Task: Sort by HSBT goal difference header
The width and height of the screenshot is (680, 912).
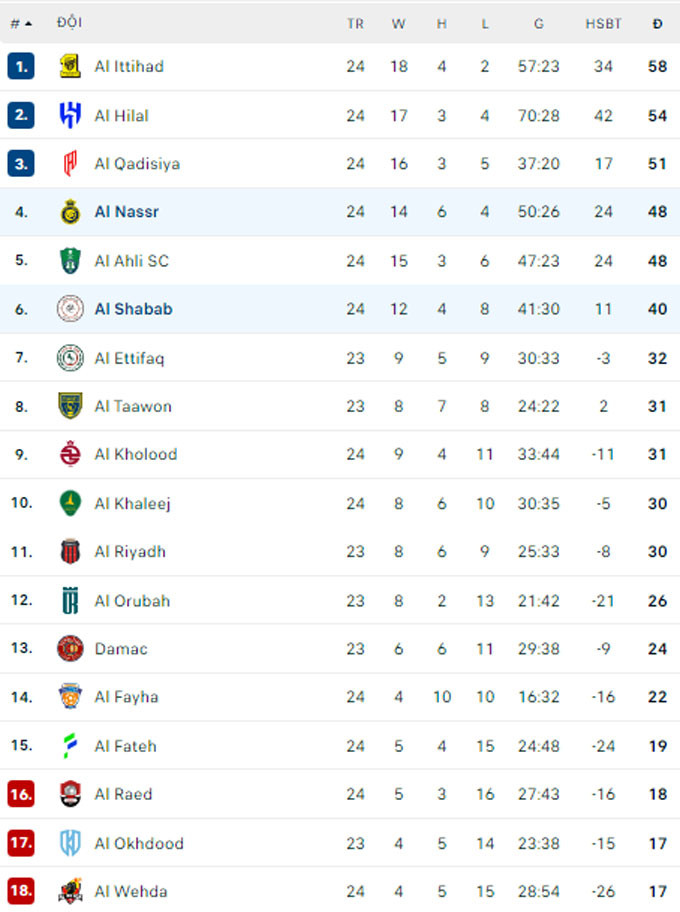Action: [603, 23]
